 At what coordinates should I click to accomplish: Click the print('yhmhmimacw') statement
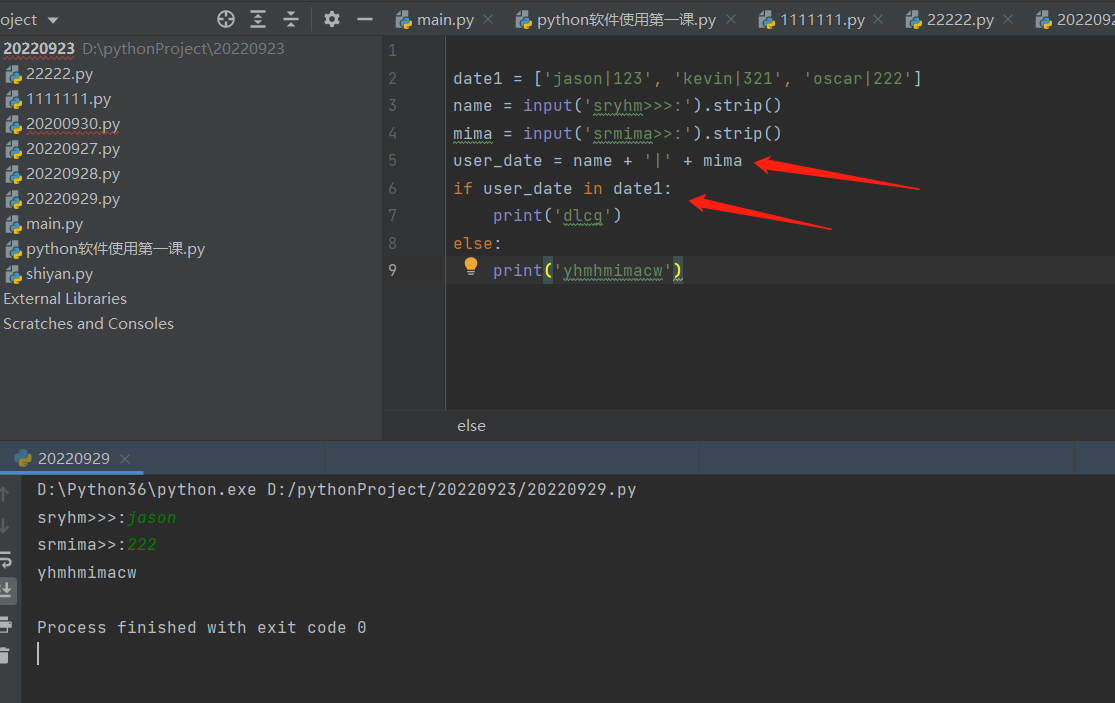(x=587, y=271)
